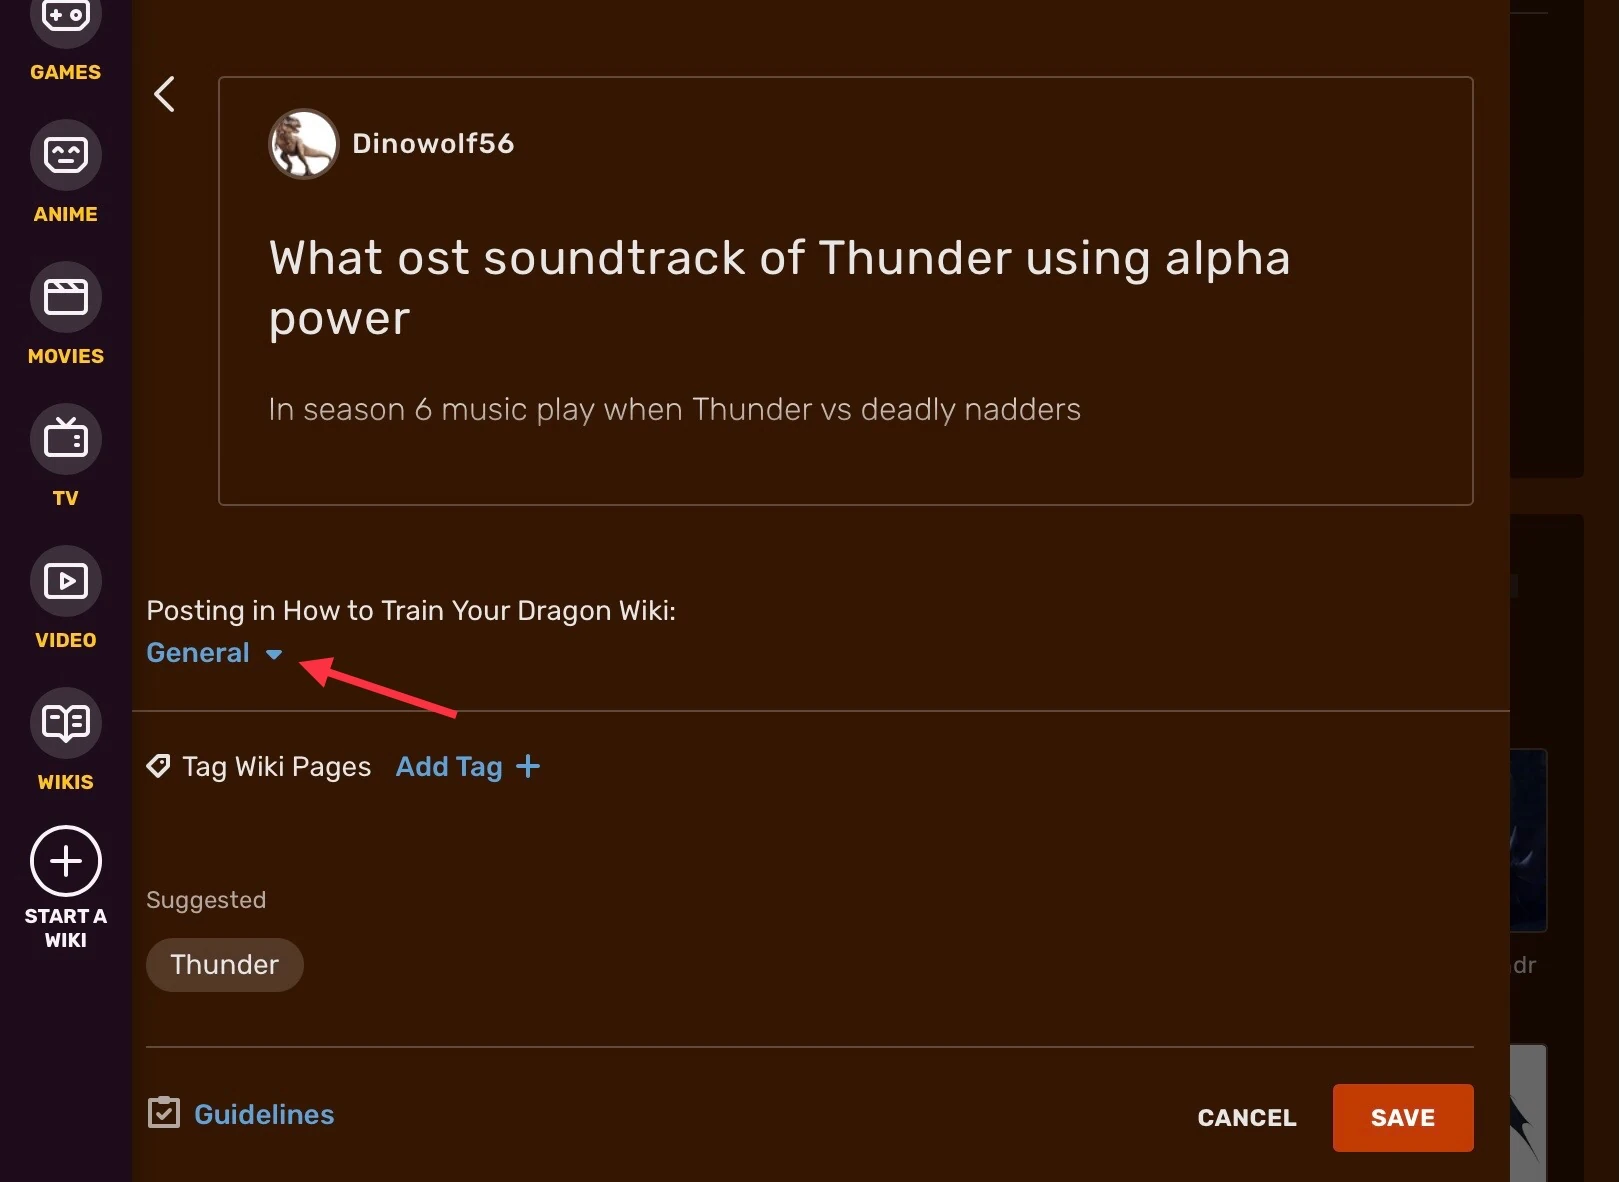Open the TV section icon
Screen dimensions: 1619x1182
66,439
